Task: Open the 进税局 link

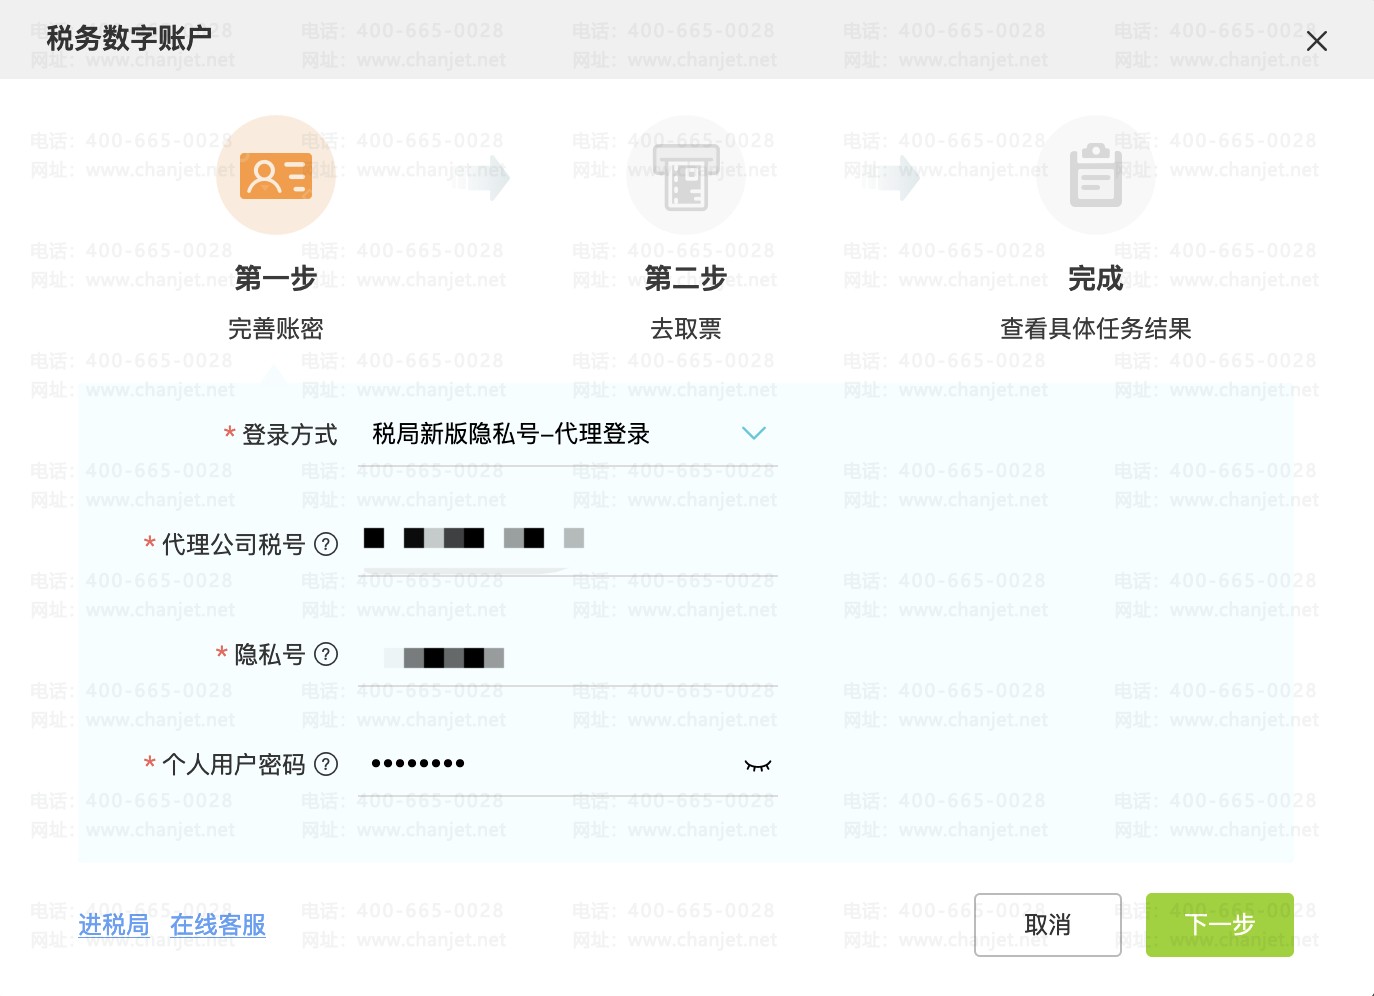Action: 114,925
